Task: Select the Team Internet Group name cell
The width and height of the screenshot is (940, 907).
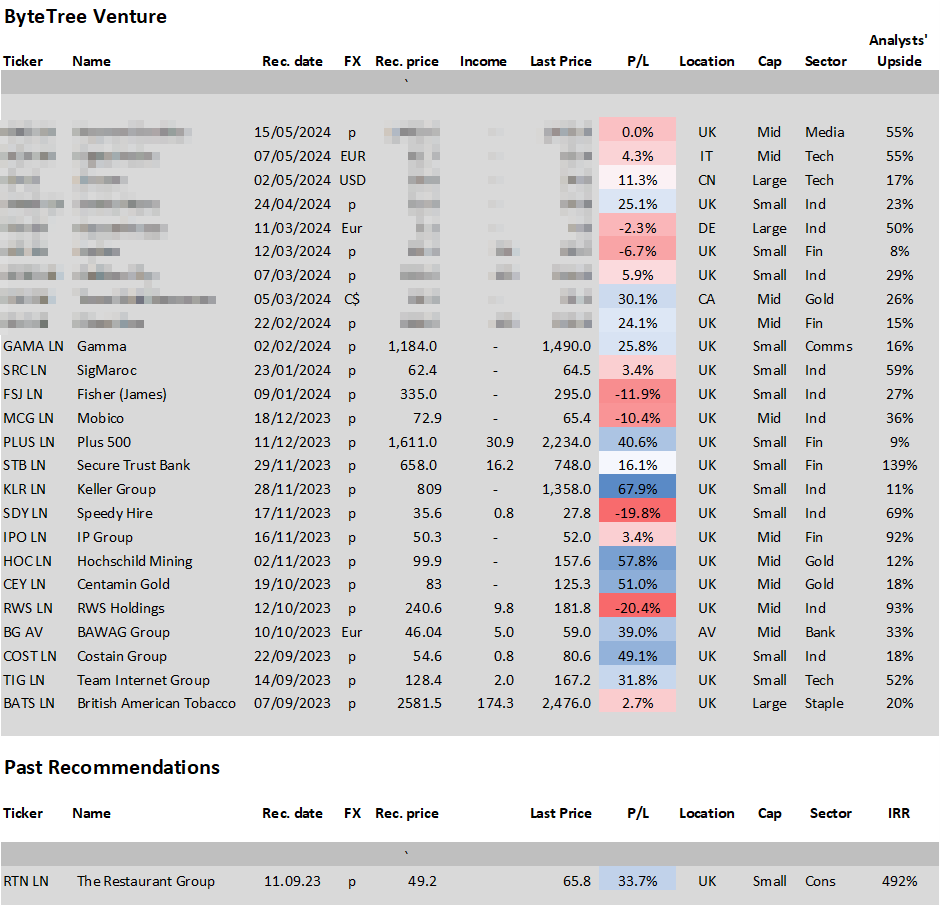Action: coord(143,680)
